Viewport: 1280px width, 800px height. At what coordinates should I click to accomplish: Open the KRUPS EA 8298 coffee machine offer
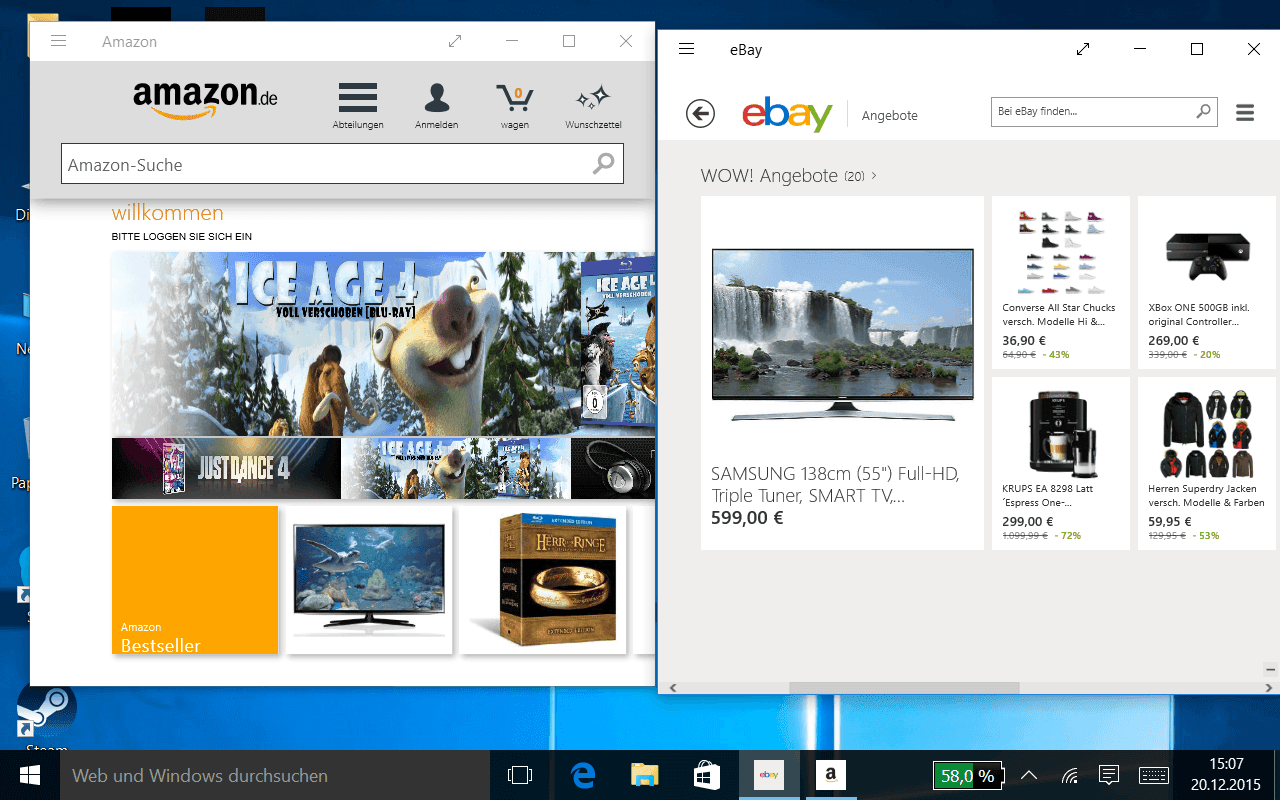pos(1061,463)
